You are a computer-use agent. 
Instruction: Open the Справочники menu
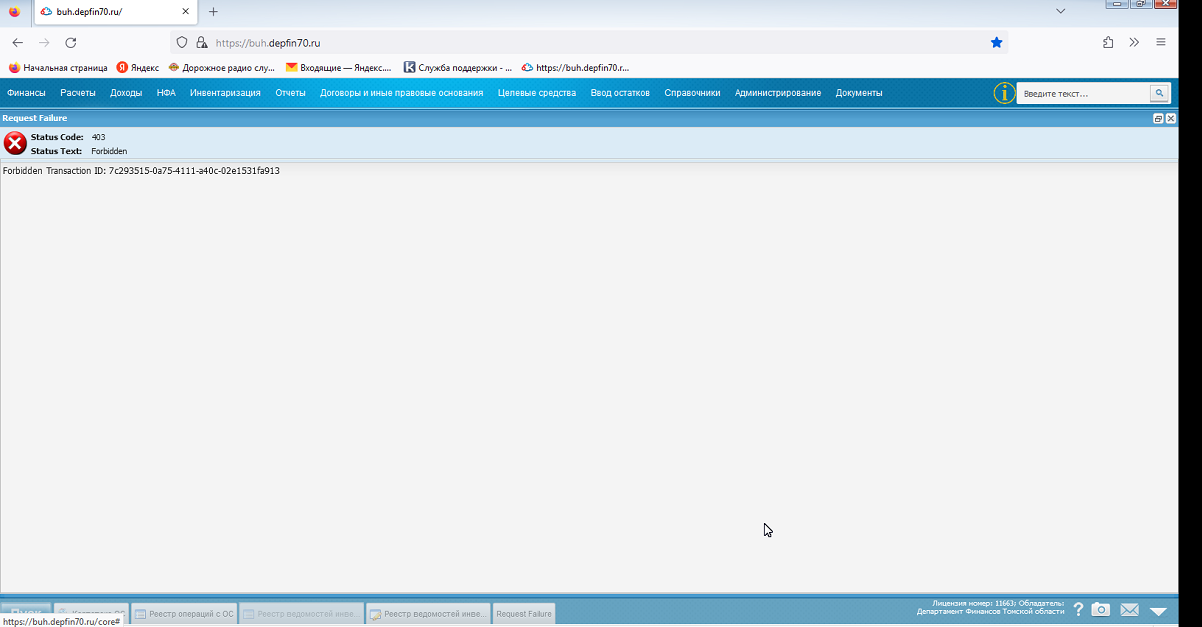[x=692, y=93]
